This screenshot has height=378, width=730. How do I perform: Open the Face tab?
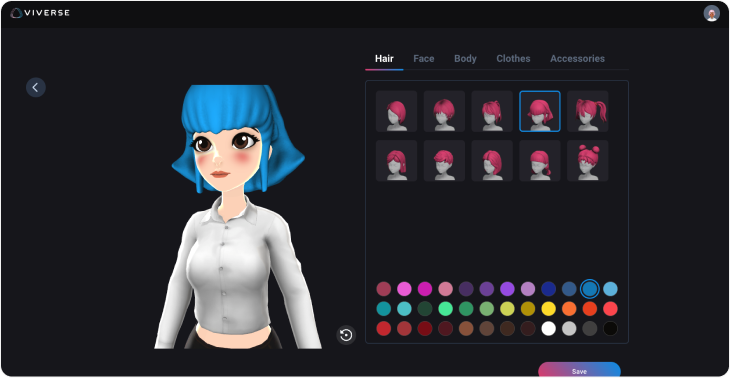tap(424, 59)
